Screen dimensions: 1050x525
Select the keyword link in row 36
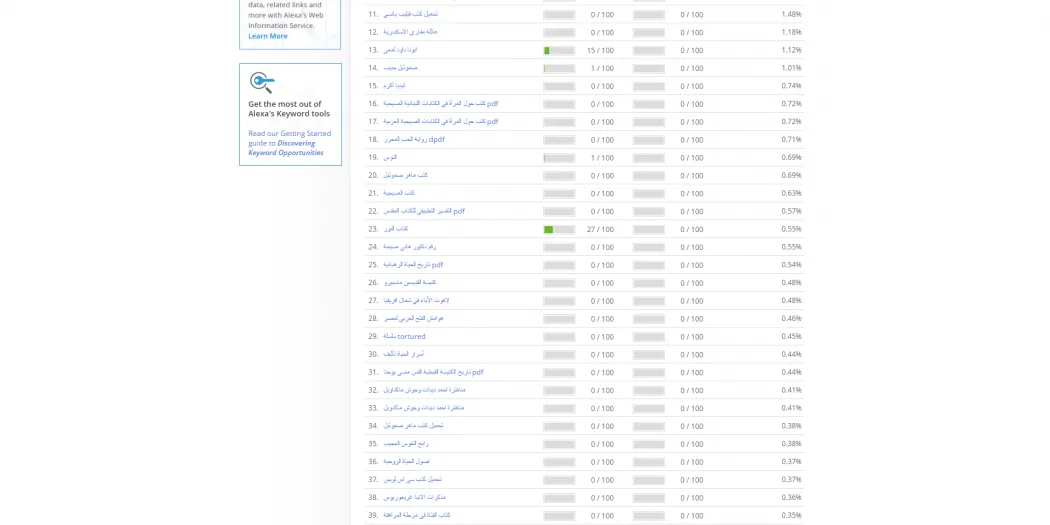(x=406, y=462)
